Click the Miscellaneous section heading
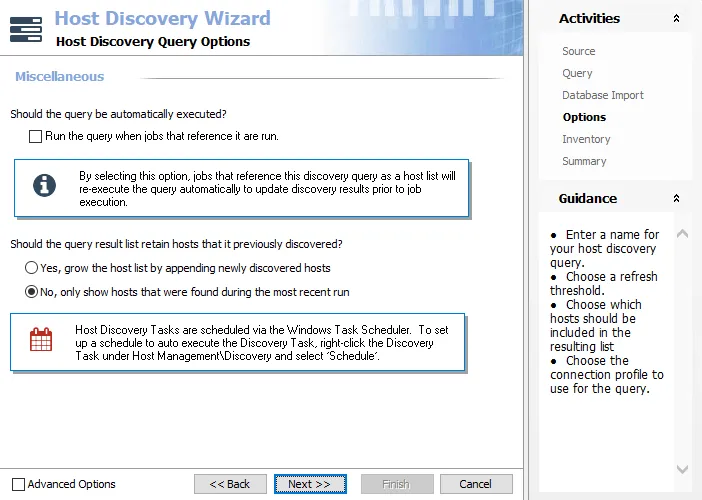702x500 pixels. click(60, 77)
